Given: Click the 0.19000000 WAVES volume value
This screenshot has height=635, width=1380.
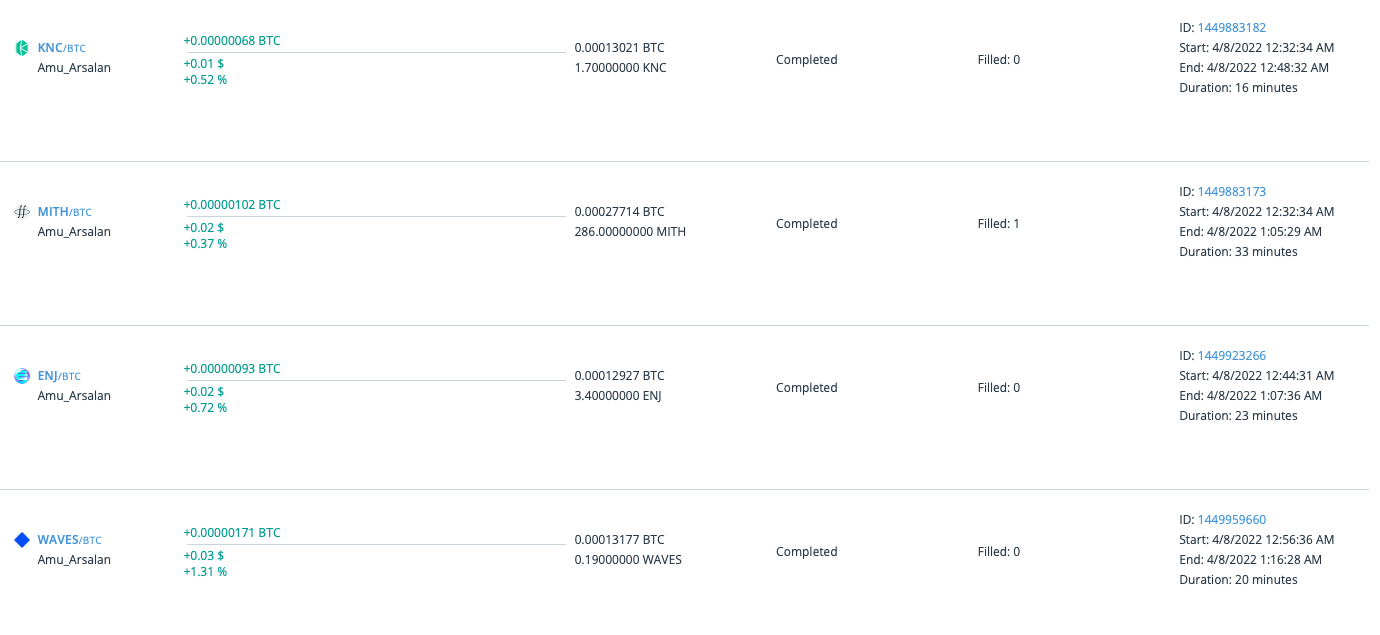Looking at the screenshot, I should (628, 560).
